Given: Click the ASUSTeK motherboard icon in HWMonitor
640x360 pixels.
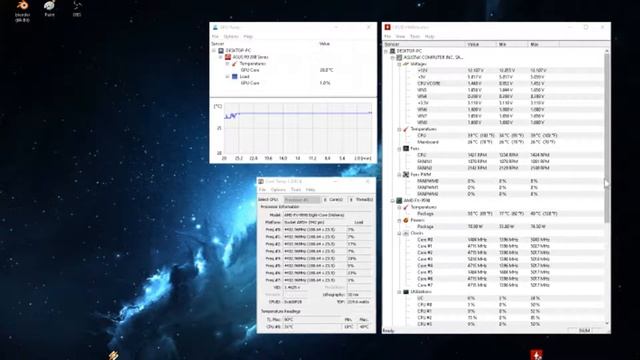Looking at the screenshot, I should (x=399, y=58).
